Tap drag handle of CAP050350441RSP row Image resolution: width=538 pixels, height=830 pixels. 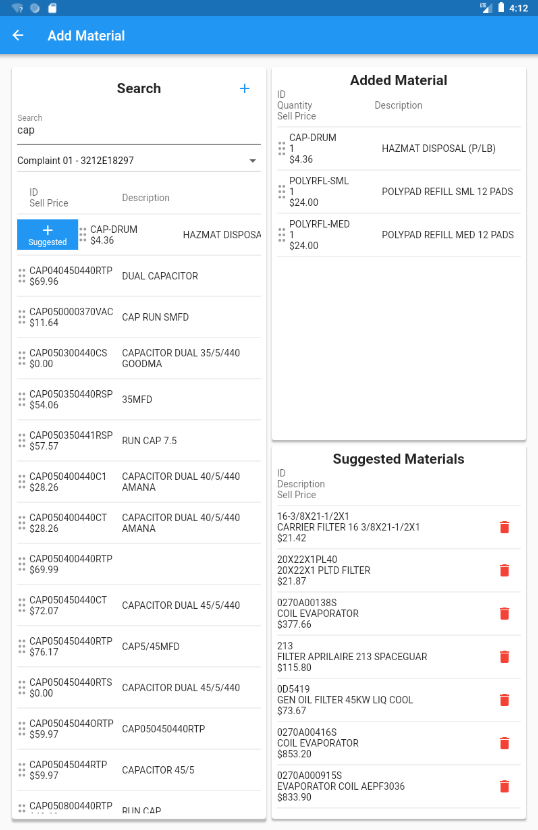[22, 440]
